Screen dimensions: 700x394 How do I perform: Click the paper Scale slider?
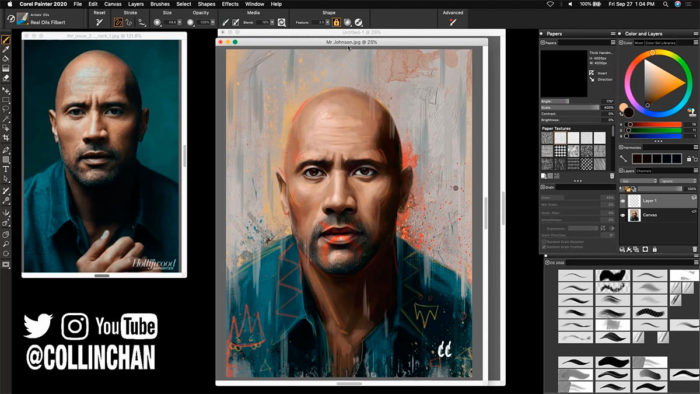pos(570,108)
